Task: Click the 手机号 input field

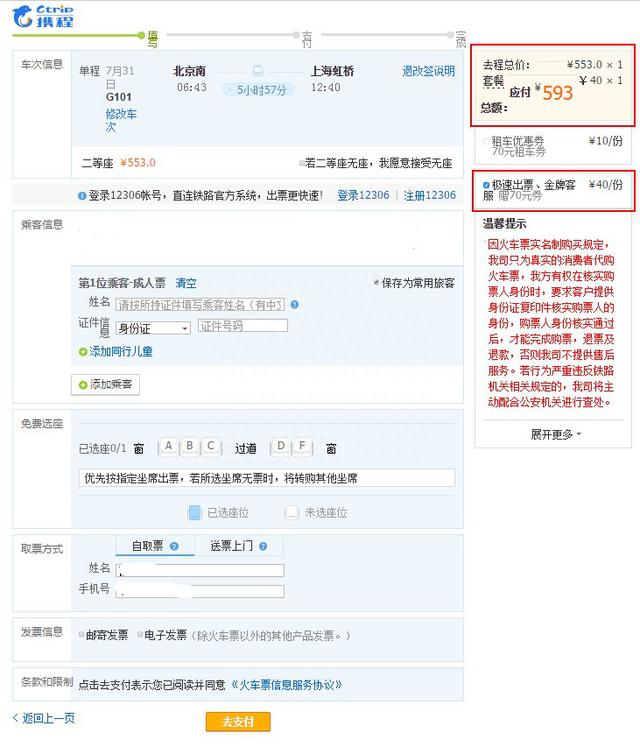Action: pos(200,591)
